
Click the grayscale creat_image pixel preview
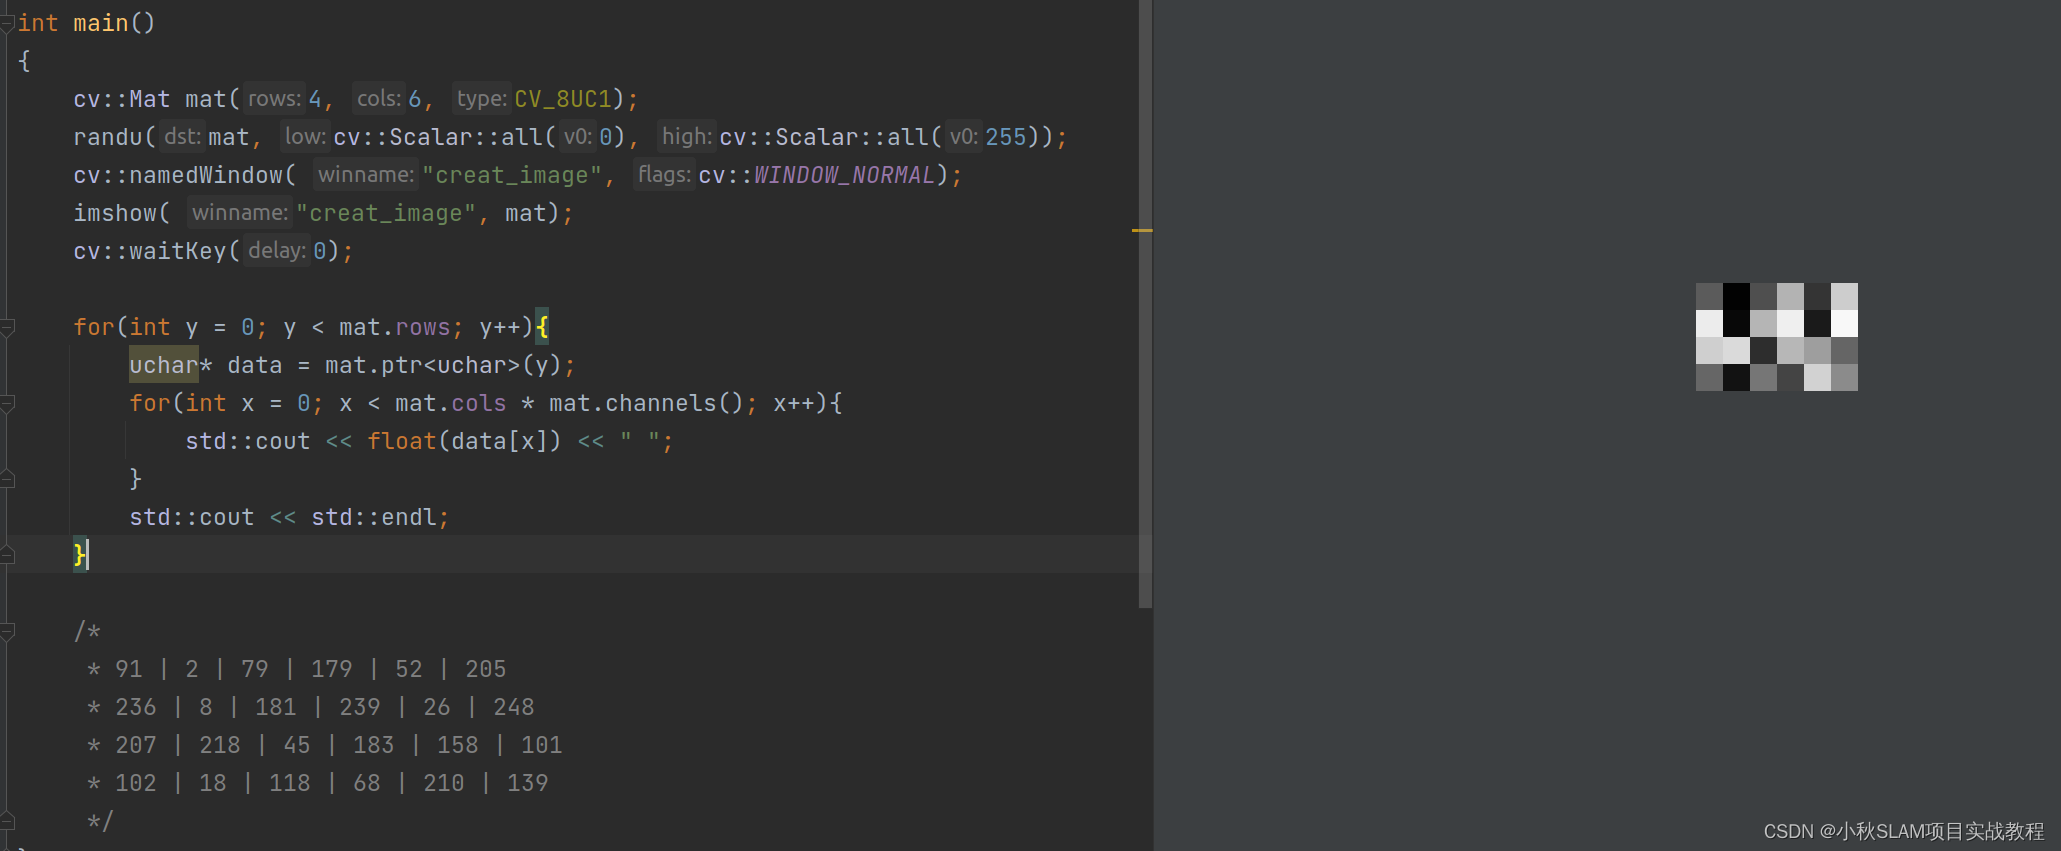tap(1776, 337)
